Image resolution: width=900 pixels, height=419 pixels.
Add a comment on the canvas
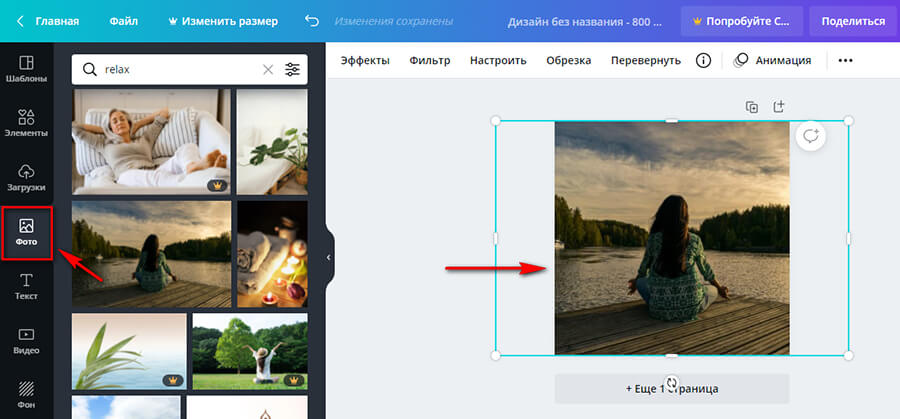[x=810, y=137]
